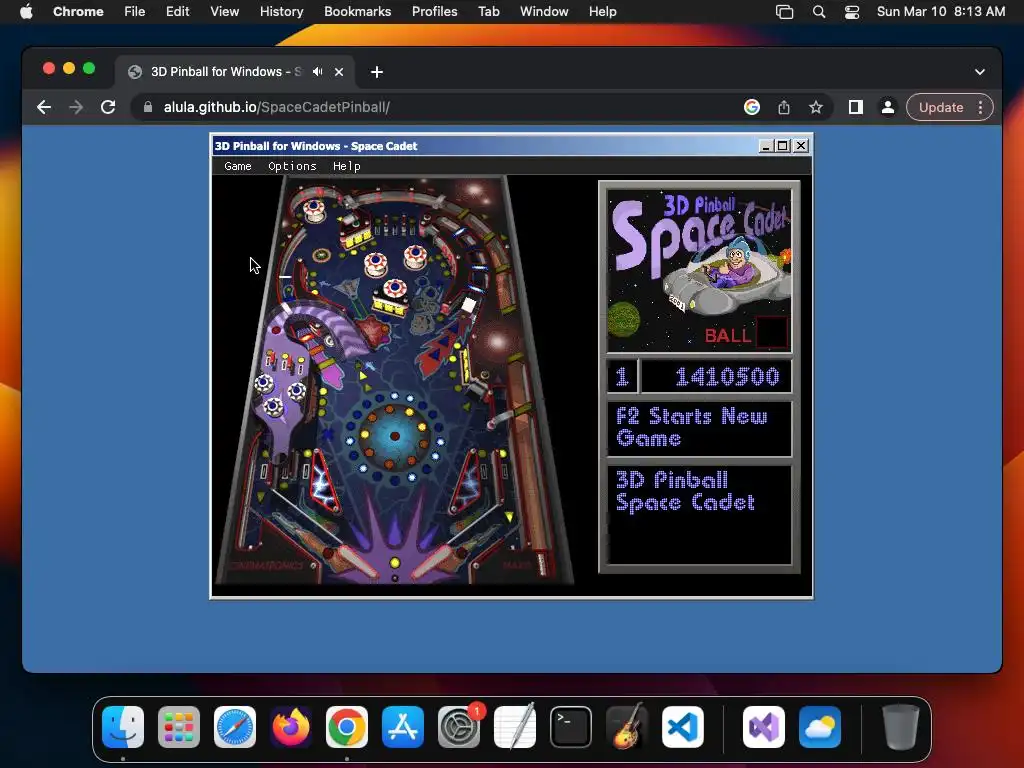Go back to the previous page
1024x768 pixels.
pos(44,107)
